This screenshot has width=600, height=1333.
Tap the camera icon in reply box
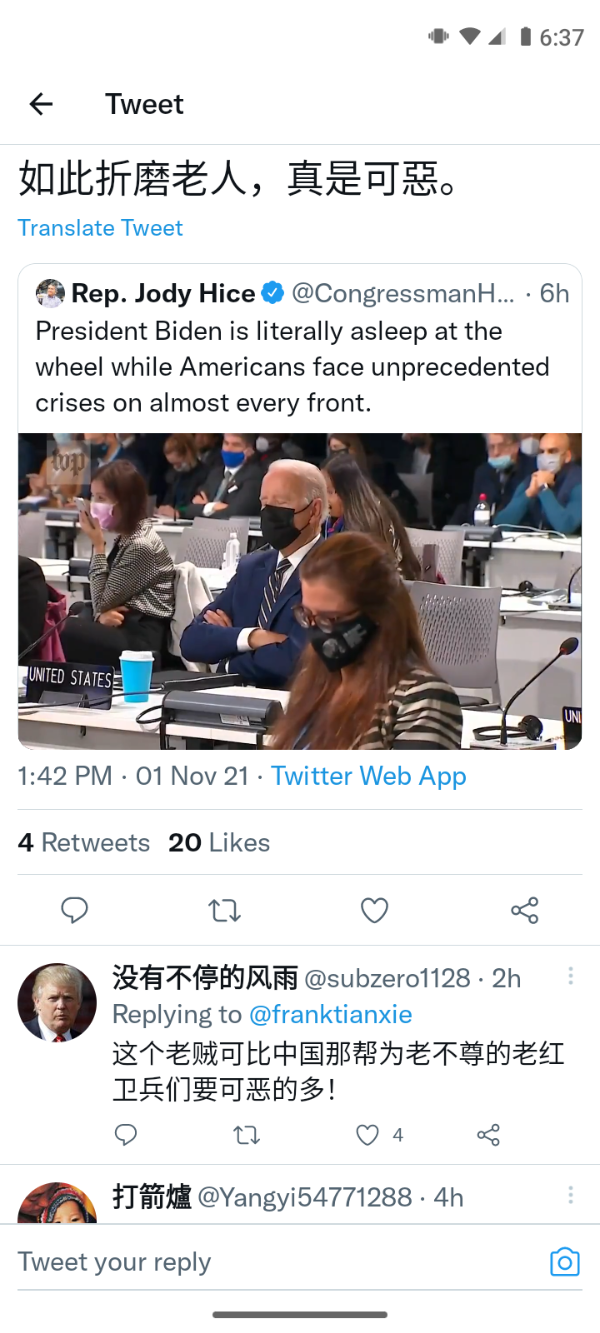(564, 1262)
